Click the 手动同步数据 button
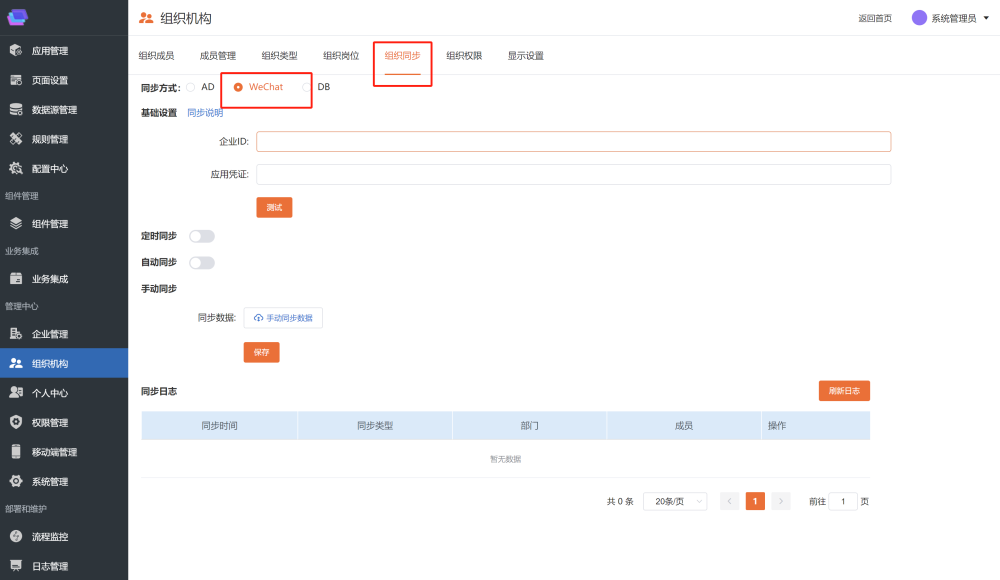Image resolution: width=1000 pixels, height=580 pixels. click(x=283, y=318)
